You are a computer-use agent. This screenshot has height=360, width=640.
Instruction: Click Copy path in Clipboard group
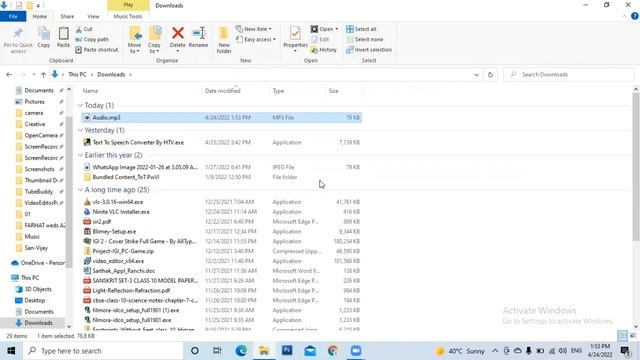(92, 40)
